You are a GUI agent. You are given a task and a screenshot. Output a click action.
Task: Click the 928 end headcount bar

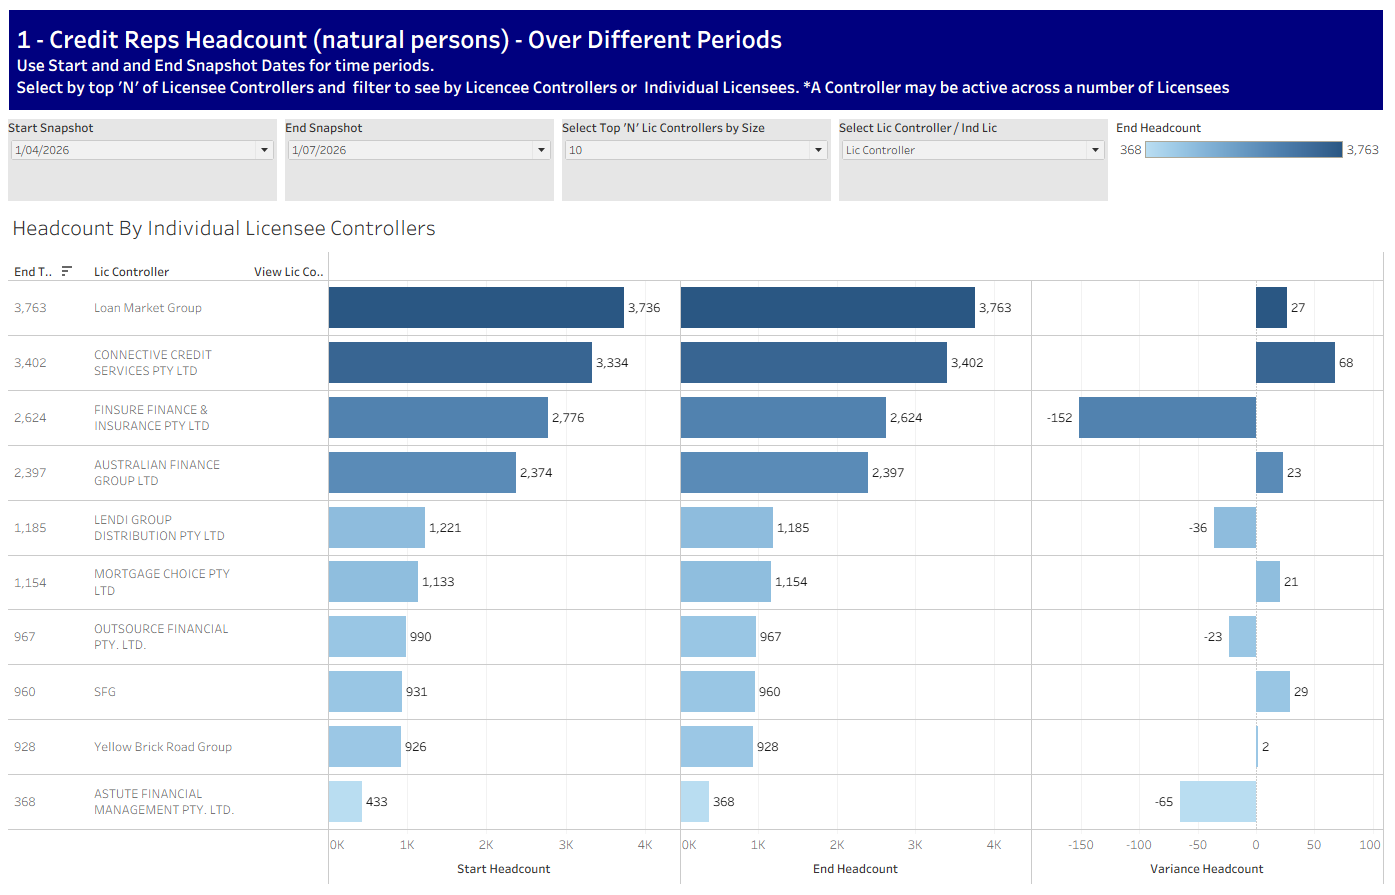(x=717, y=747)
